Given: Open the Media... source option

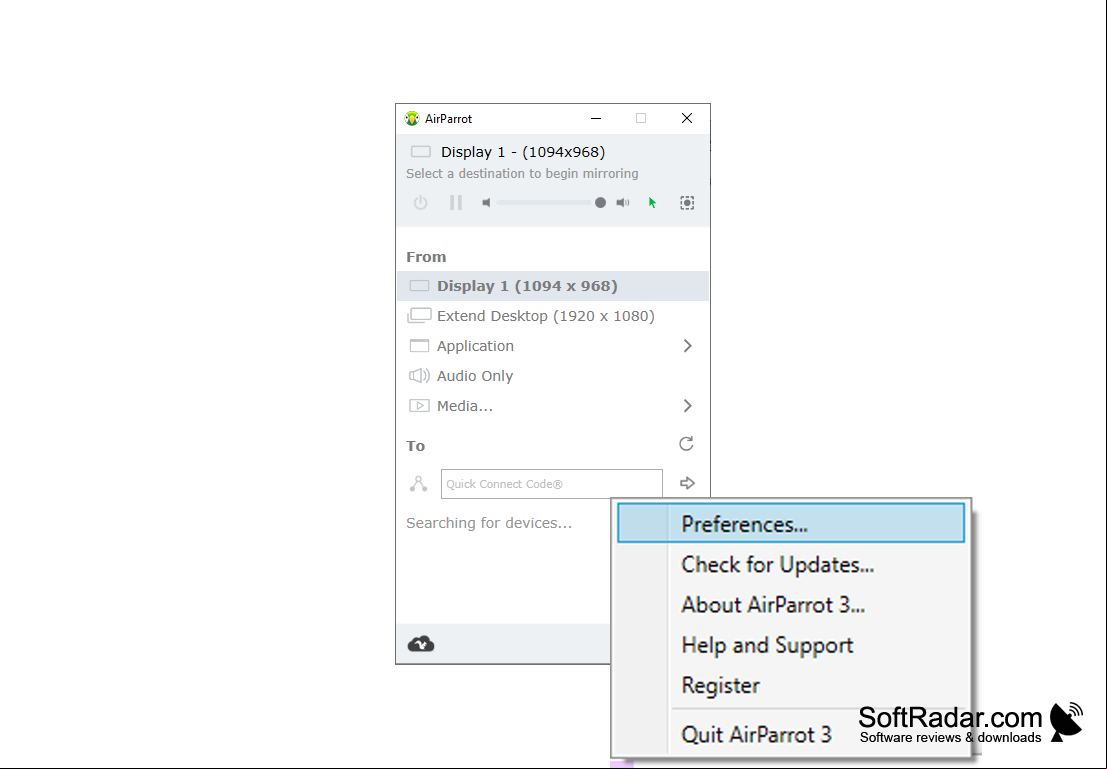Looking at the screenshot, I should coord(553,406).
